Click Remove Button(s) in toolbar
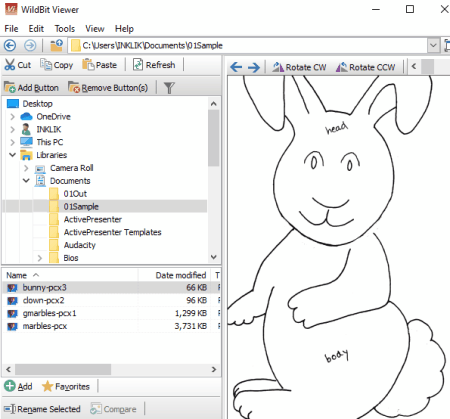 (x=108, y=88)
